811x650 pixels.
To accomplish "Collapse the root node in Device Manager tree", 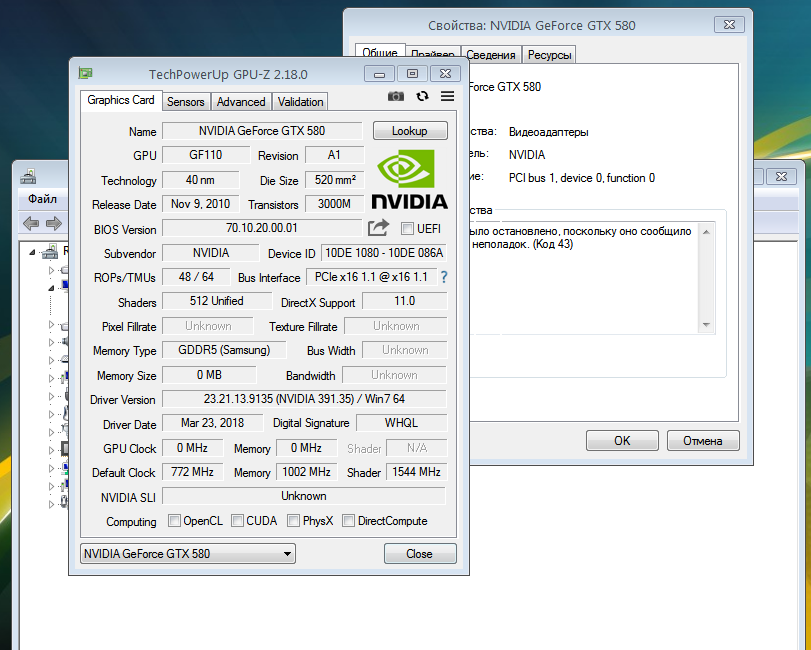I will point(32,252).
